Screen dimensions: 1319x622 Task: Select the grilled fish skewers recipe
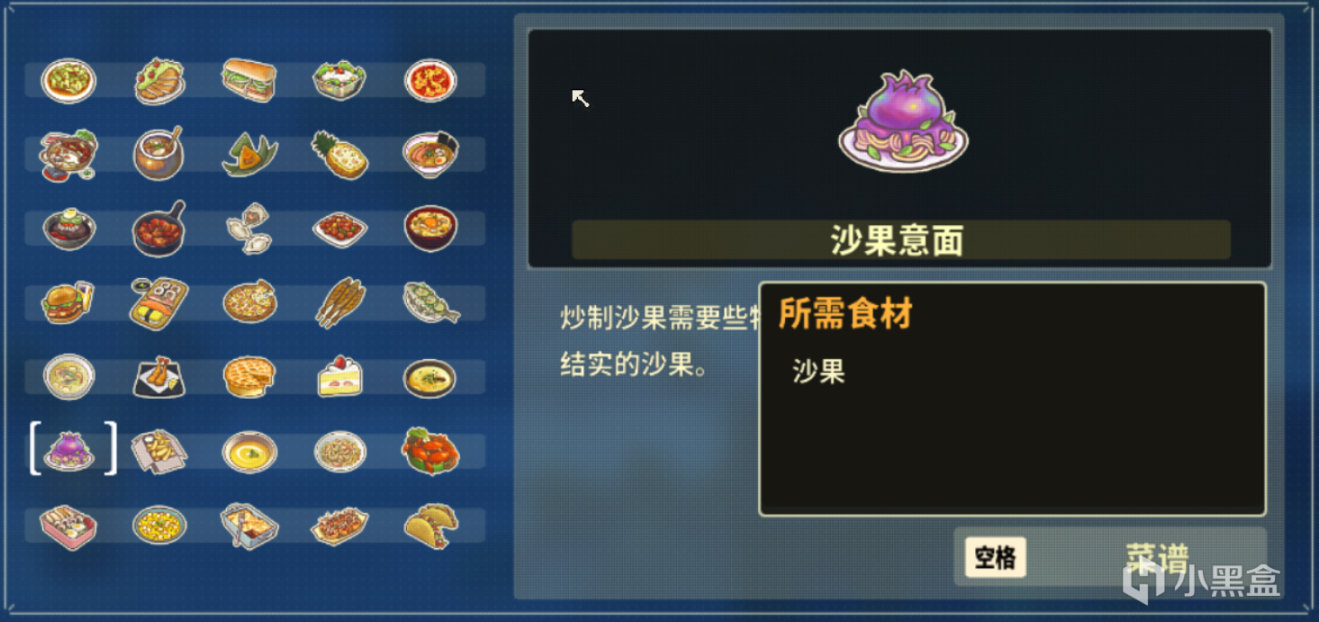pos(340,301)
